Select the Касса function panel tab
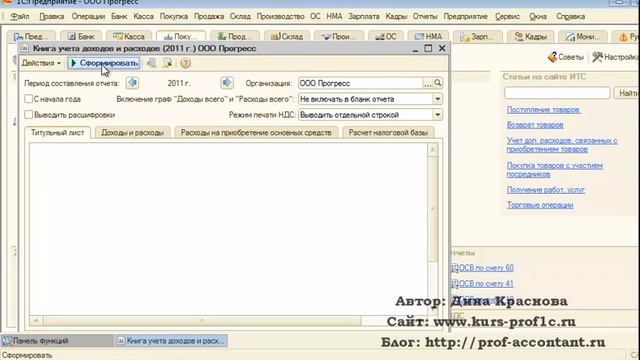The image size is (640, 360). click(x=129, y=36)
